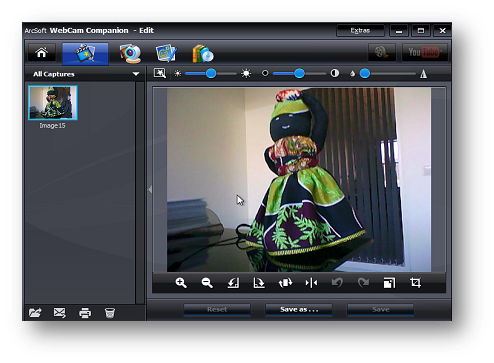Screen dimensions: 494x363
Task: Flip the image with arrows icon
Action: click(x=285, y=283)
